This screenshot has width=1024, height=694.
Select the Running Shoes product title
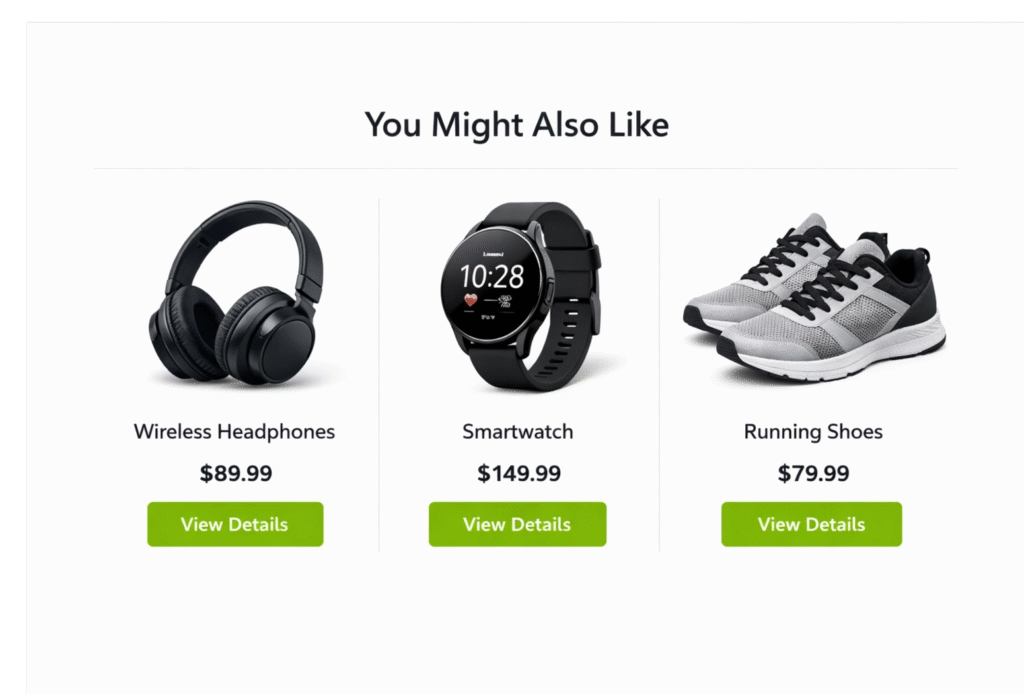coord(813,432)
